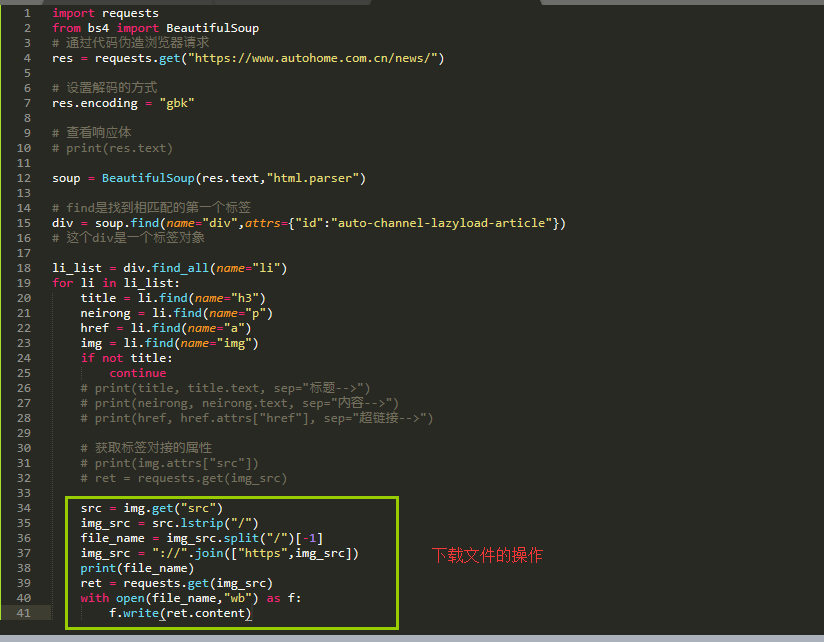Click the comment '# 查看响应体'
Viewport: 824px width, 642px height.
91,133
